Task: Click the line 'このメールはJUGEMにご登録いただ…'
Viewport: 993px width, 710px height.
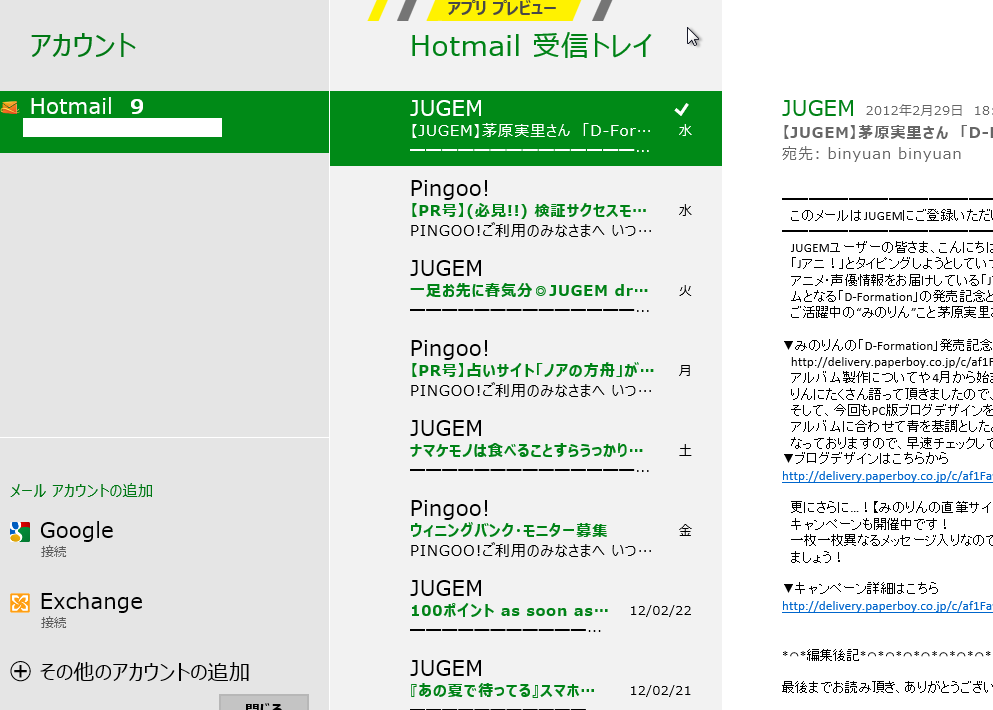Action: [x=890, y=215]
